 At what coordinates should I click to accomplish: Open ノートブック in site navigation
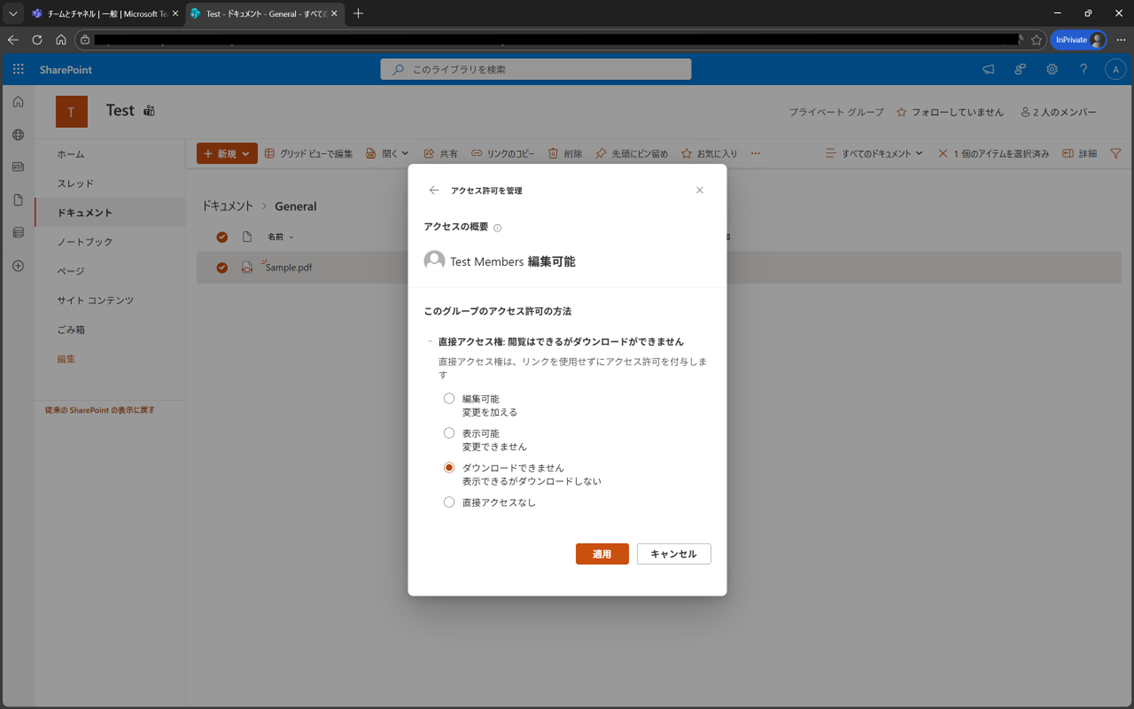click(85, 242)
